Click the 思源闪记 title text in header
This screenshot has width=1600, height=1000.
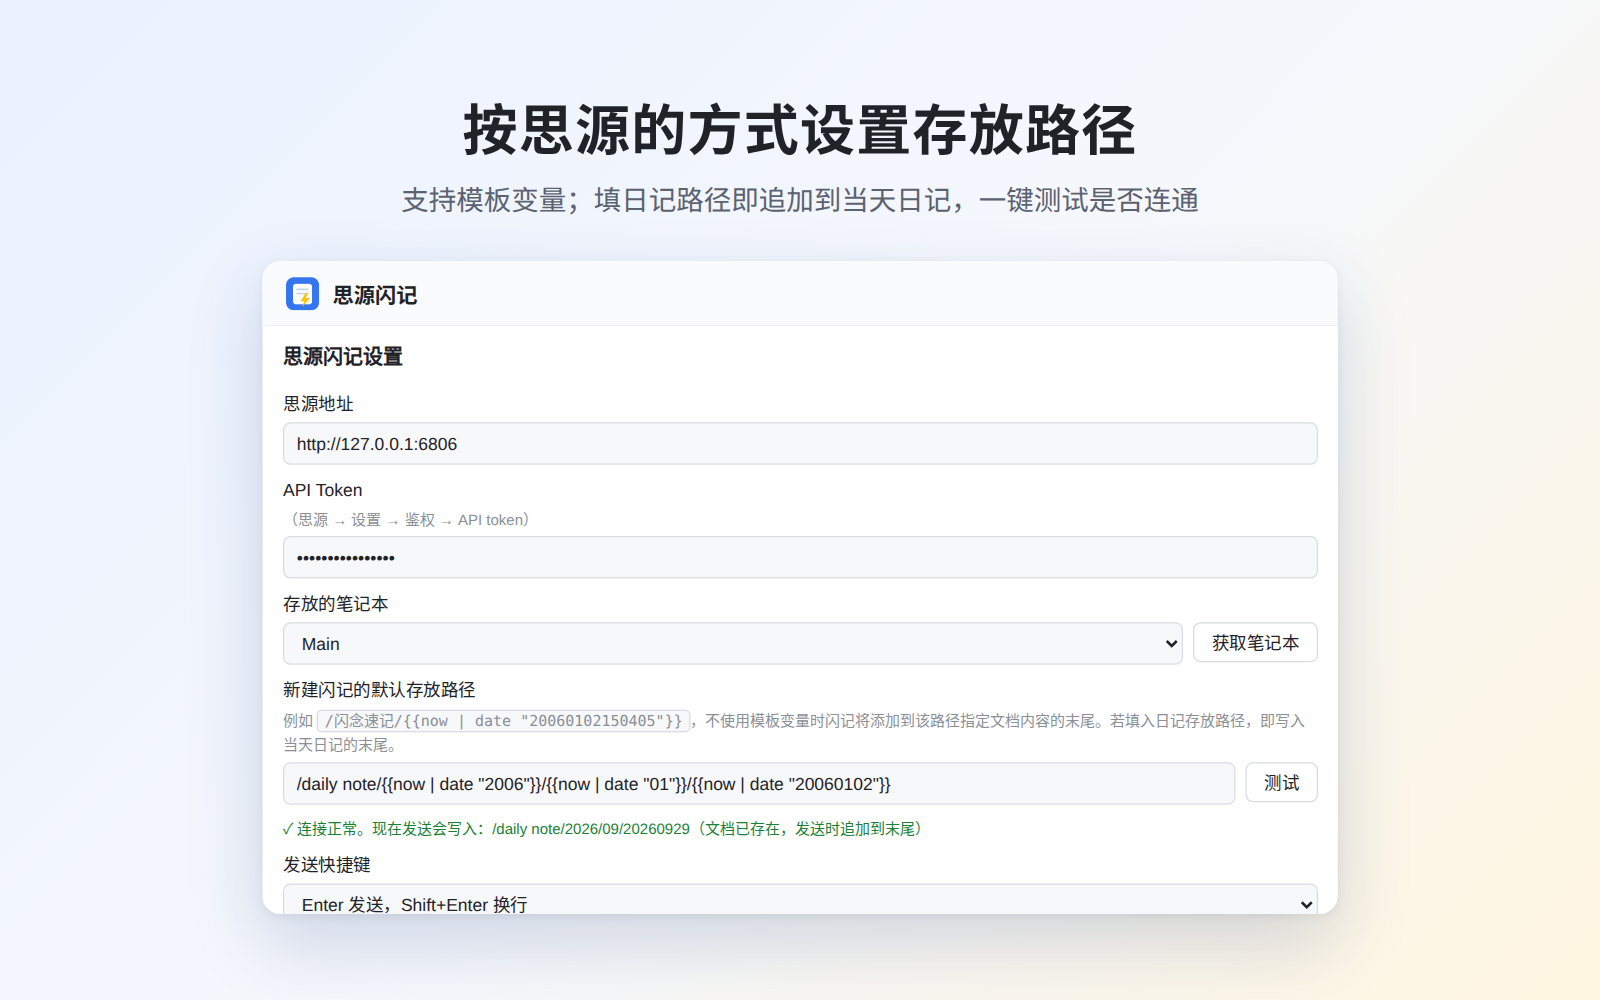click(375, 295)
